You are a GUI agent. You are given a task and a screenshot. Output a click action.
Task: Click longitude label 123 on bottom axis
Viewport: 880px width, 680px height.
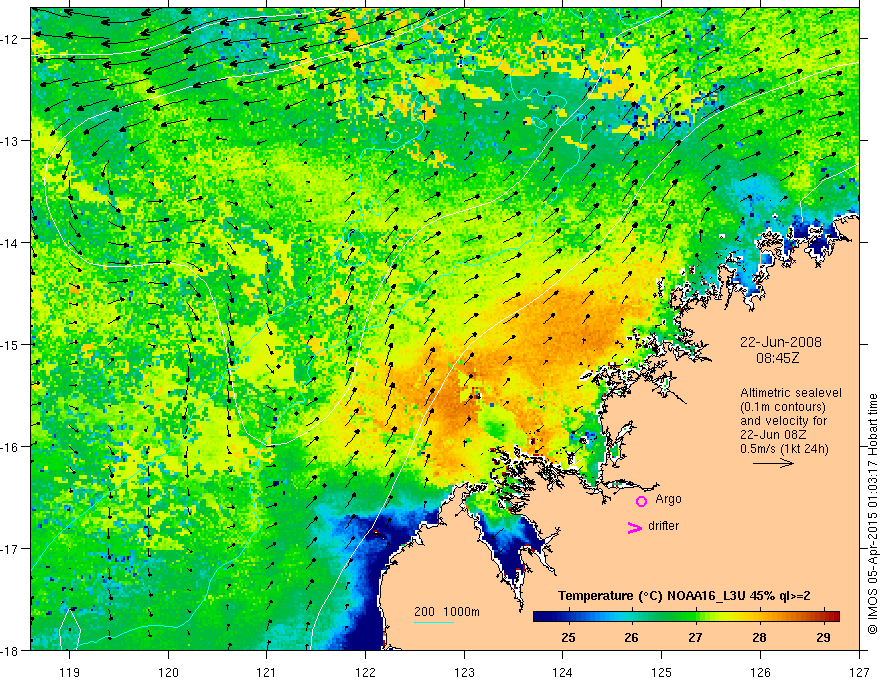464,672
